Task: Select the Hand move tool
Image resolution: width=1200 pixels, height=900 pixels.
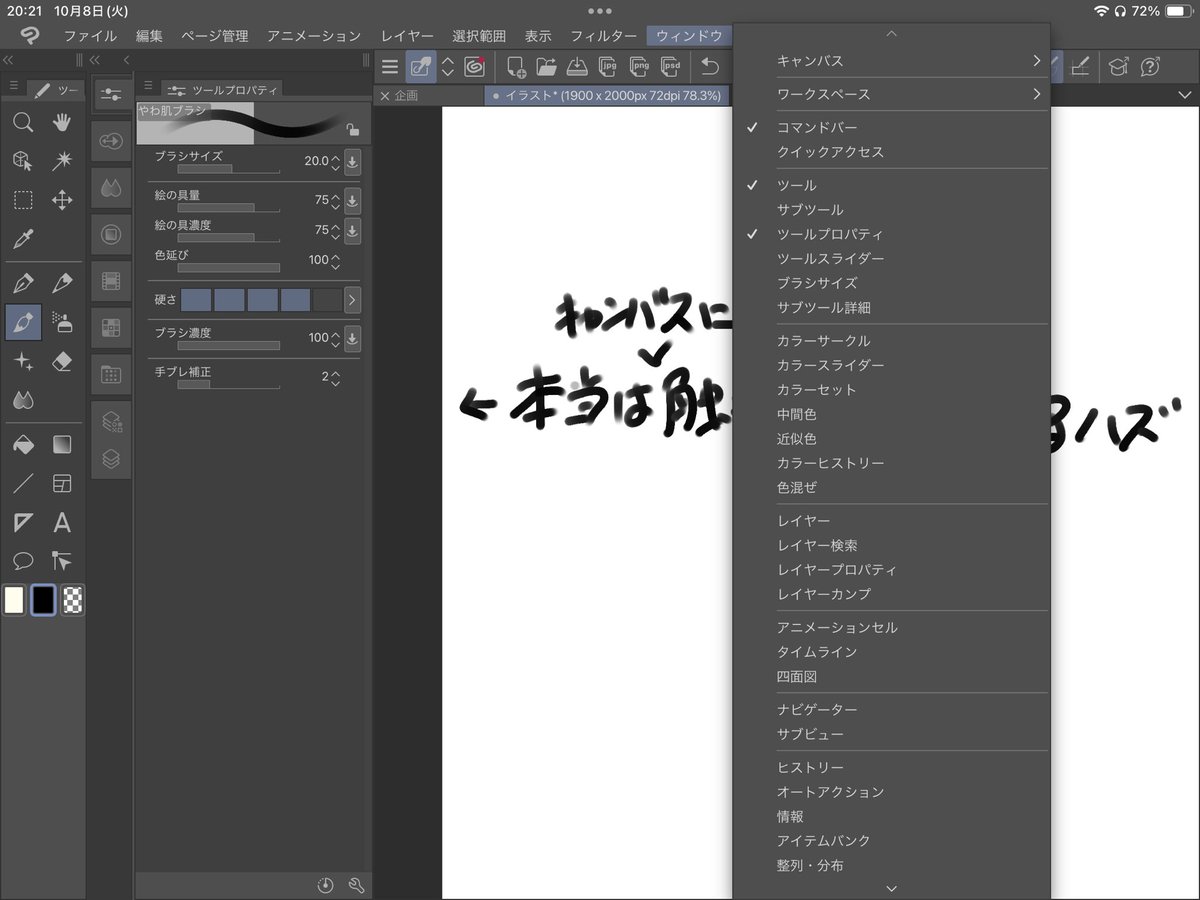Action: click(x=62, y=122)
